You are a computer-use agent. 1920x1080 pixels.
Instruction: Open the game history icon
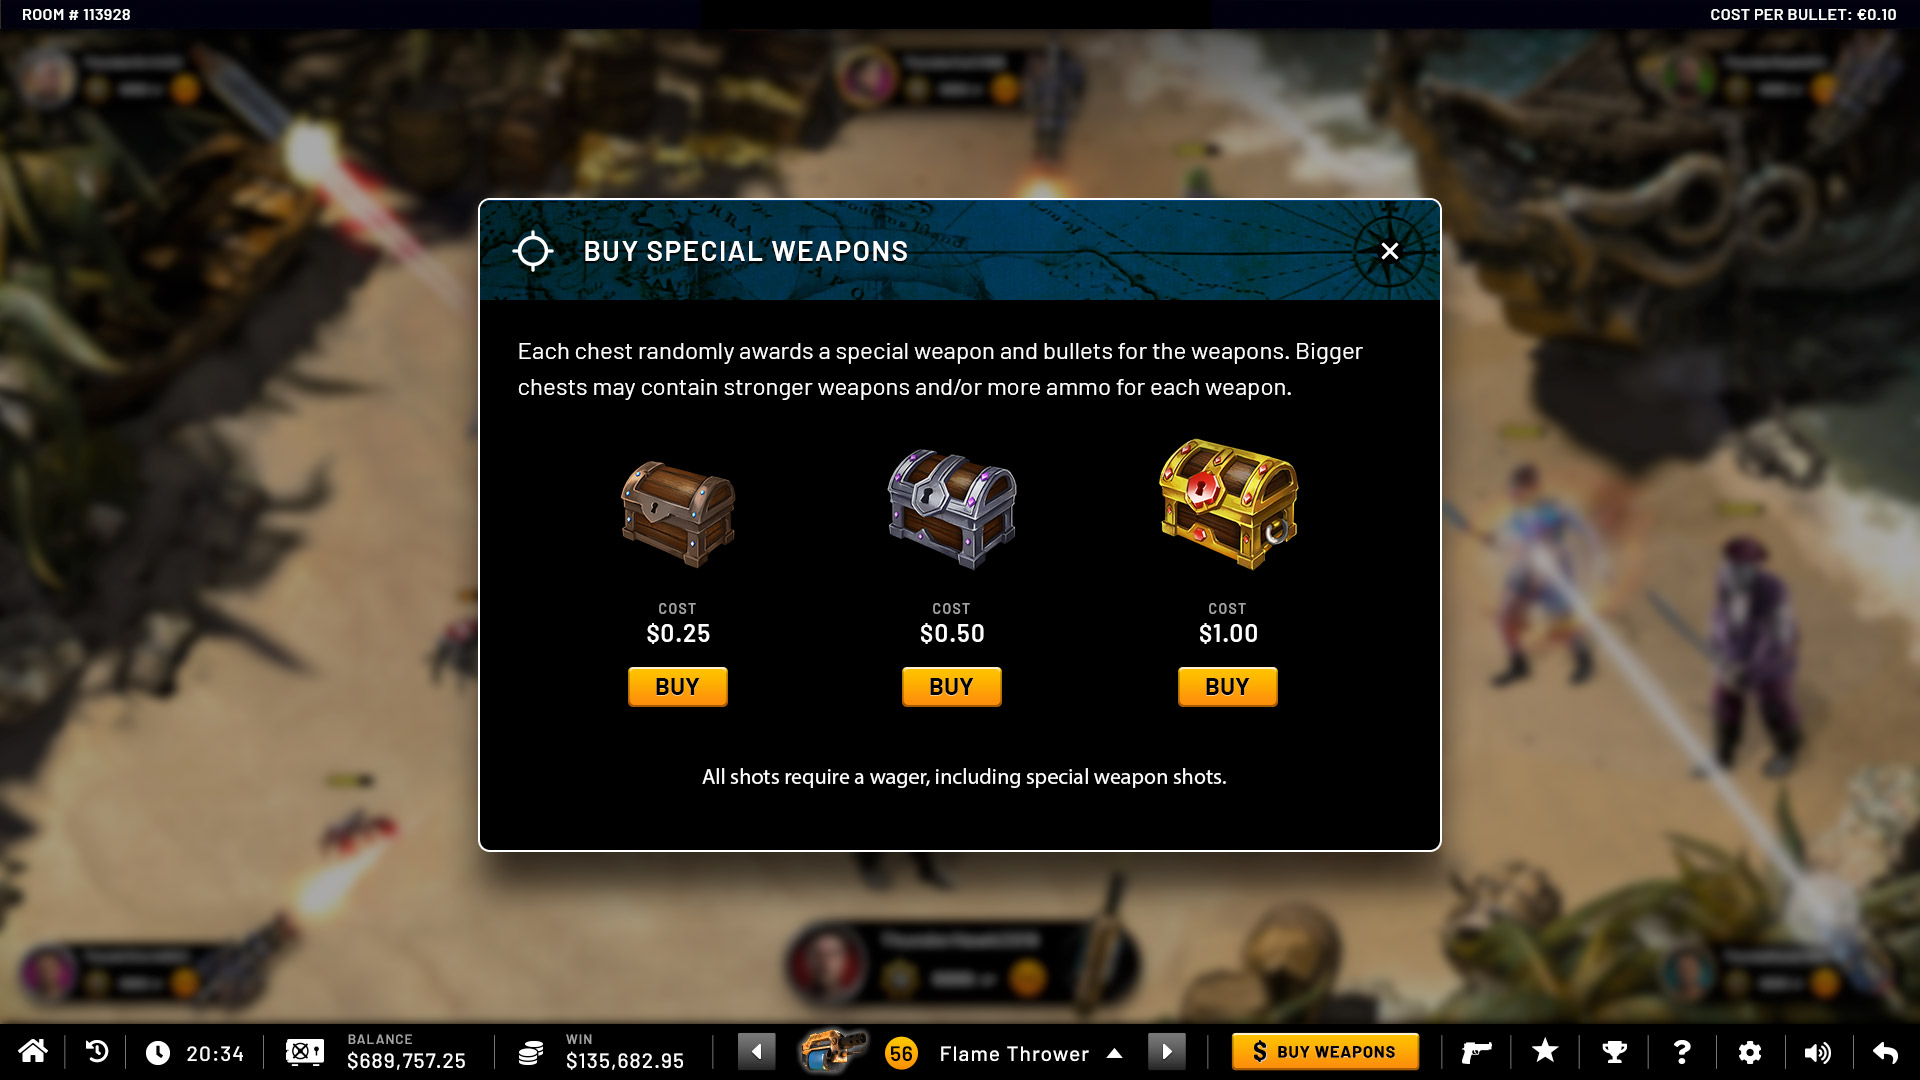coord(96,1052)
